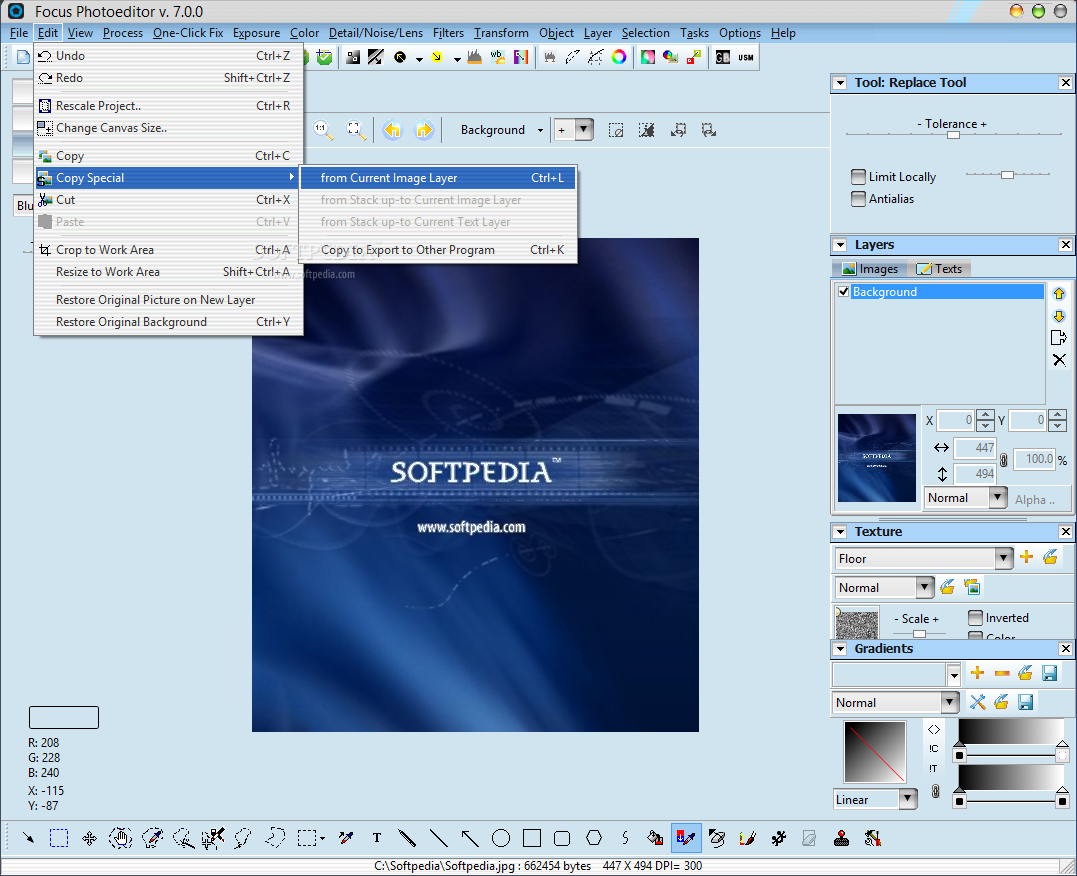Select the arrow pointer tool
This screenshot has height=876, width=1077.
[x=28, y=838]
